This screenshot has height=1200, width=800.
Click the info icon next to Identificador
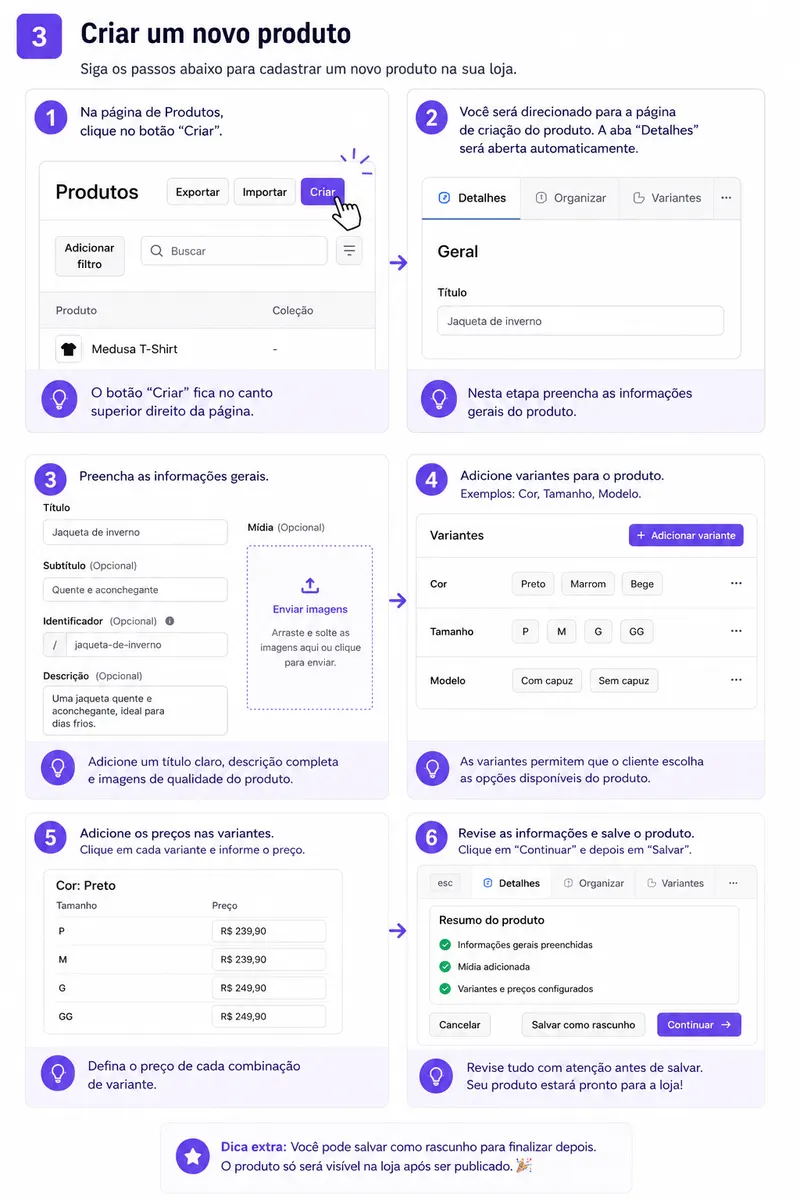[x=169, y=621]
